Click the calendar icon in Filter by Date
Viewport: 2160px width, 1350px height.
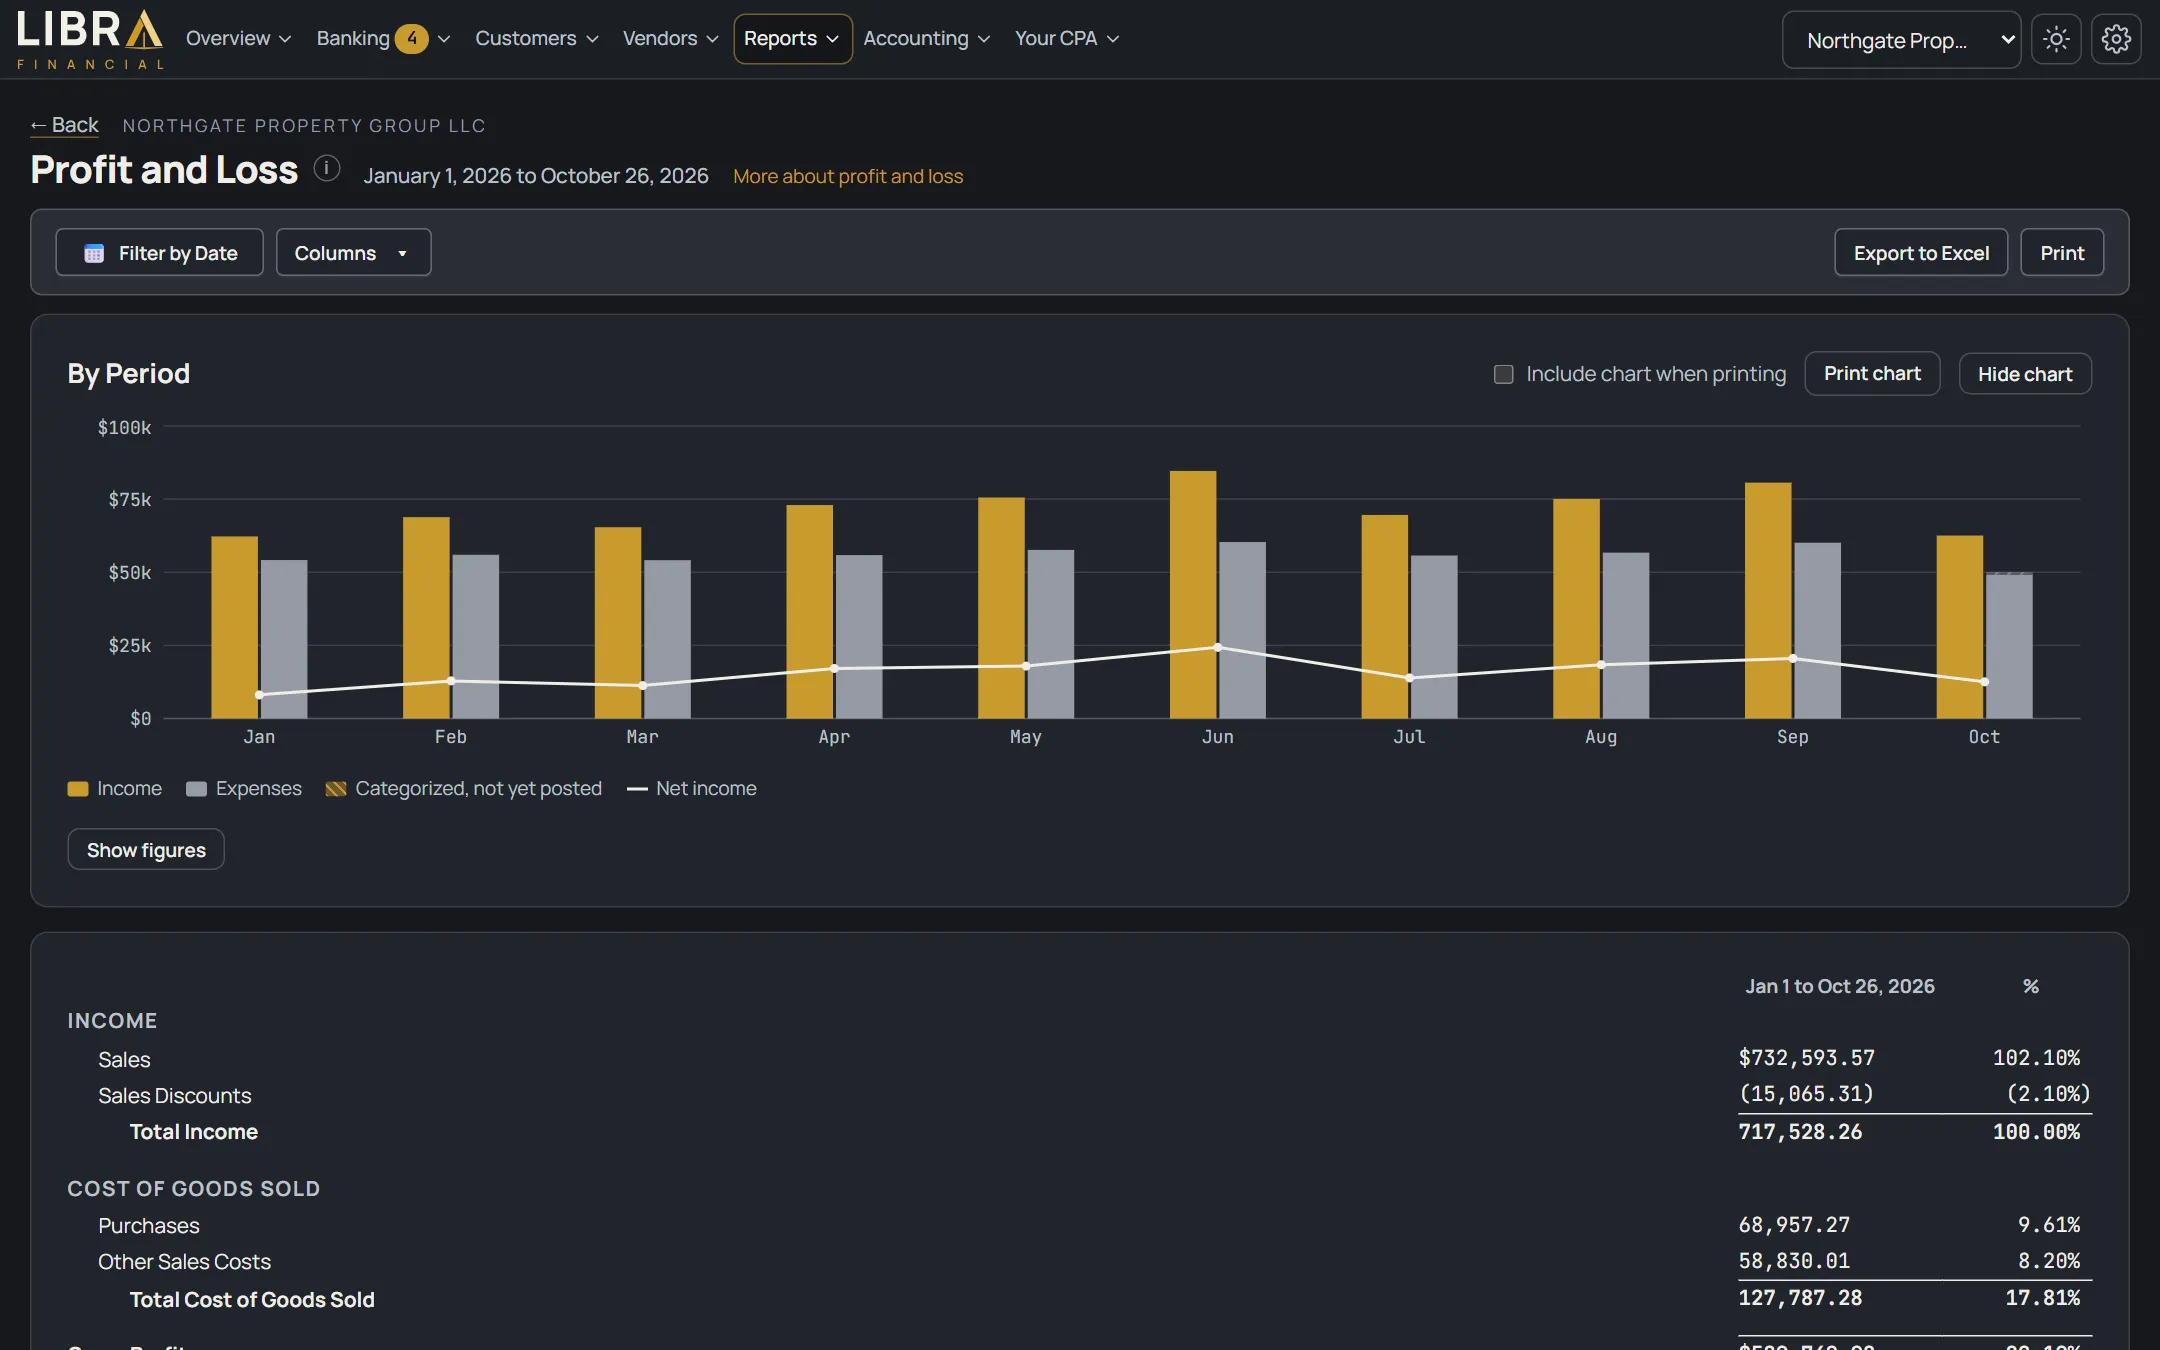click(x=94, y=253)
